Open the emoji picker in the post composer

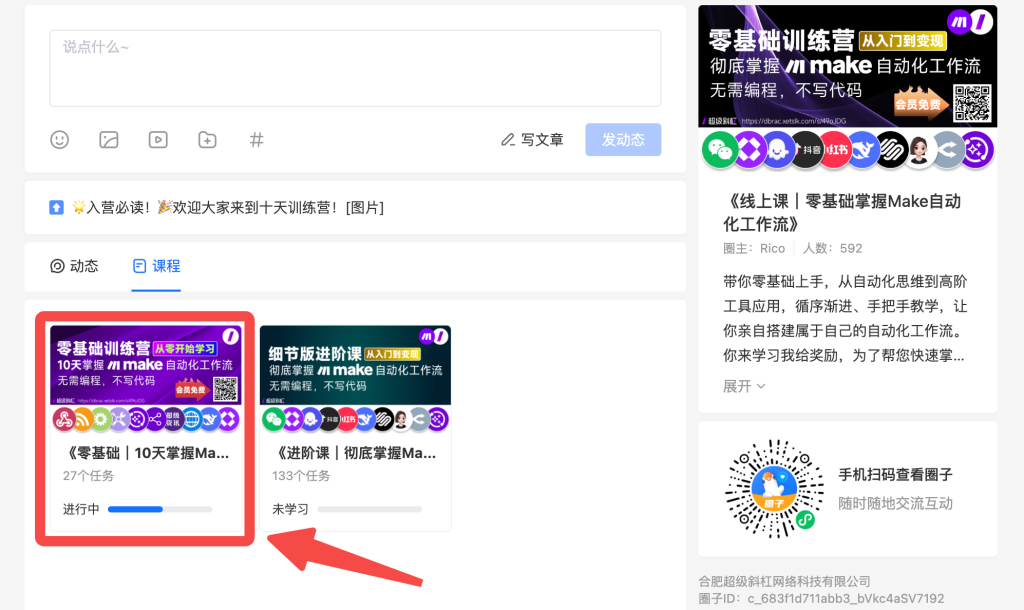click(x=59, y=140)
